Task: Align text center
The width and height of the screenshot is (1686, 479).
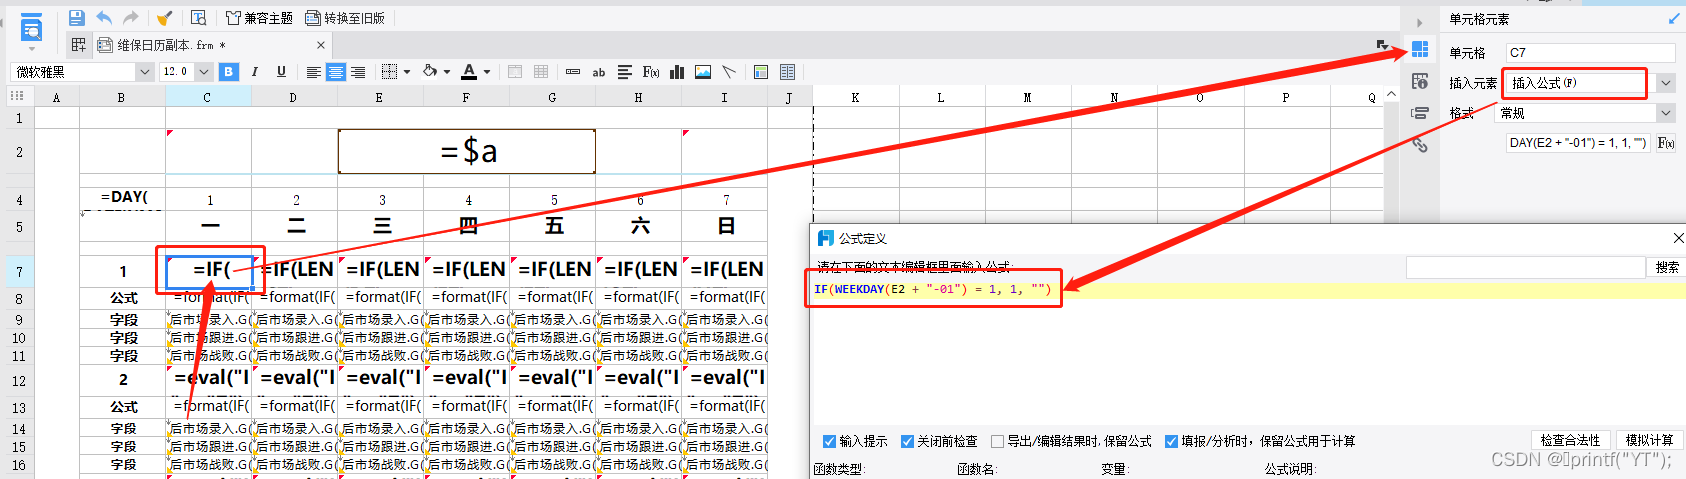Action: click(x=335, y=72)
